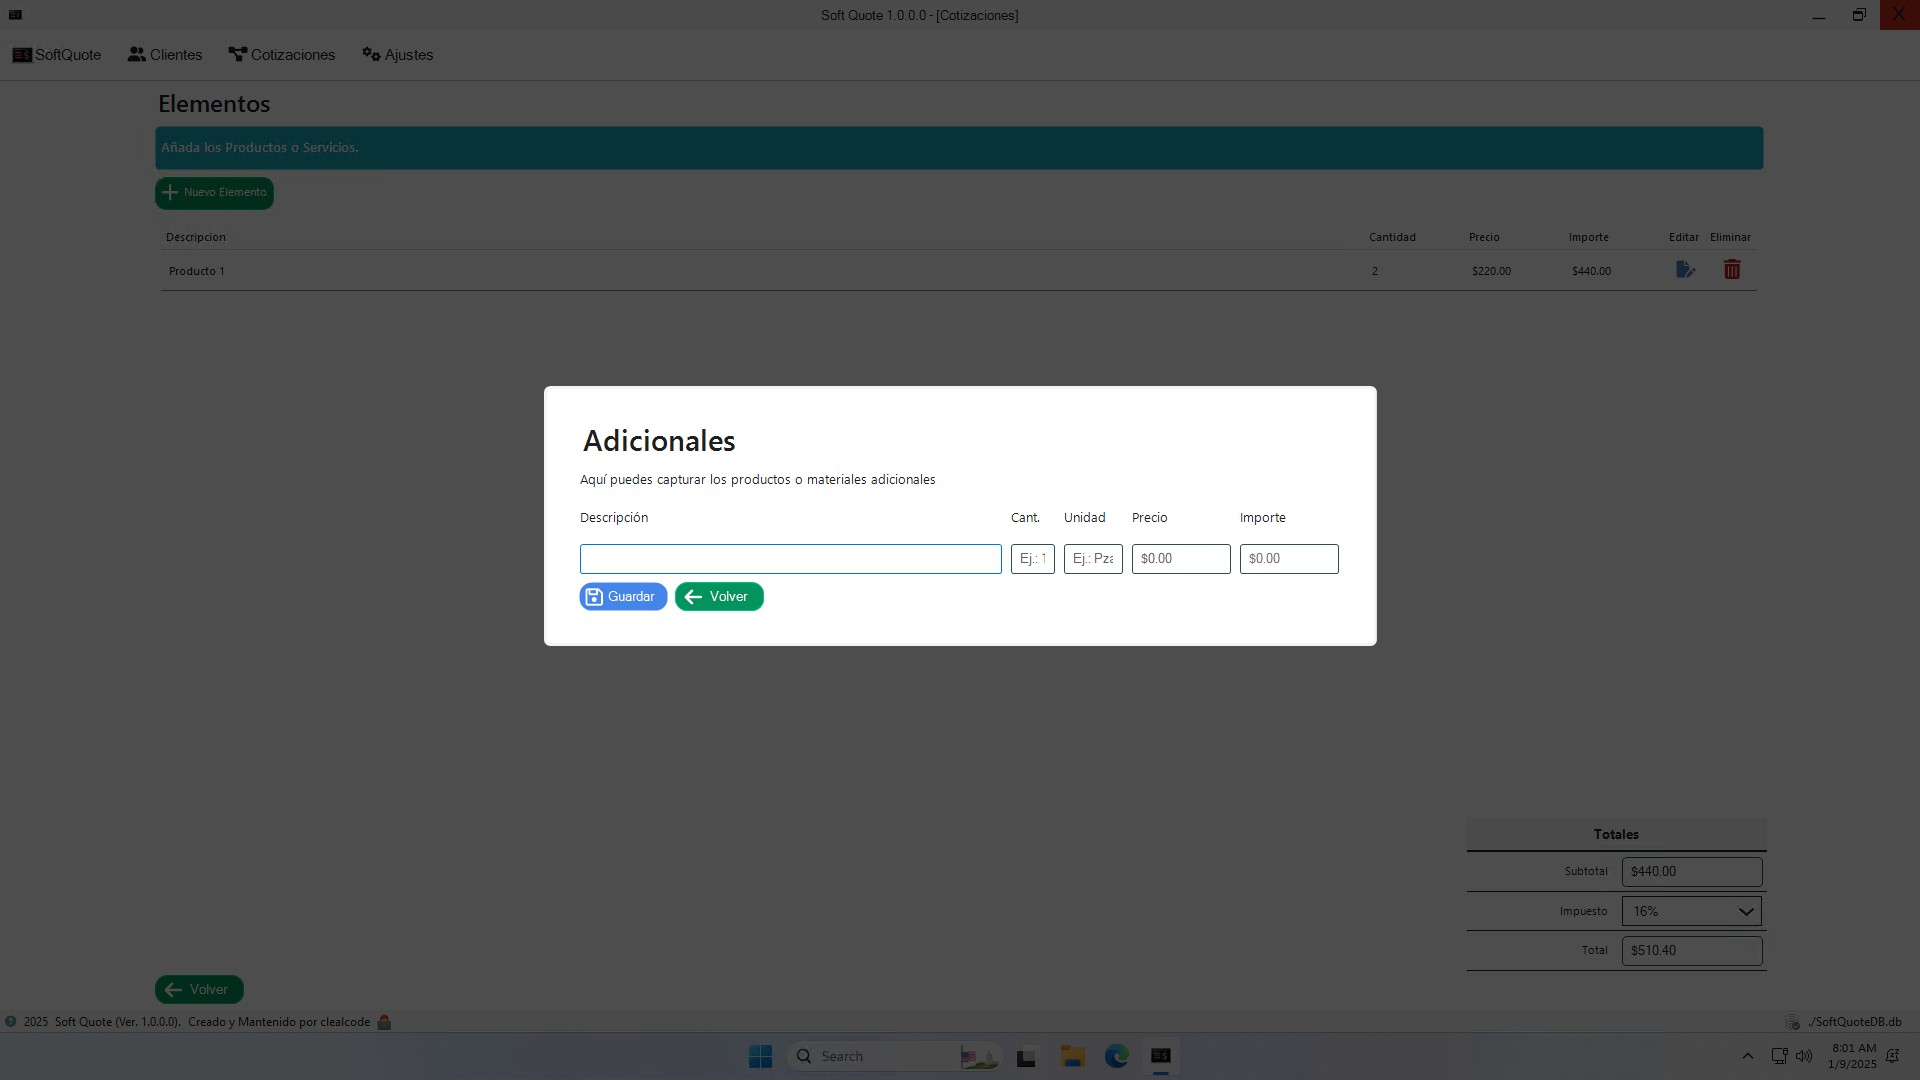
Task: Click the Nuevo Elemento button
Action: pyautogui.click(x=214, y=192)
